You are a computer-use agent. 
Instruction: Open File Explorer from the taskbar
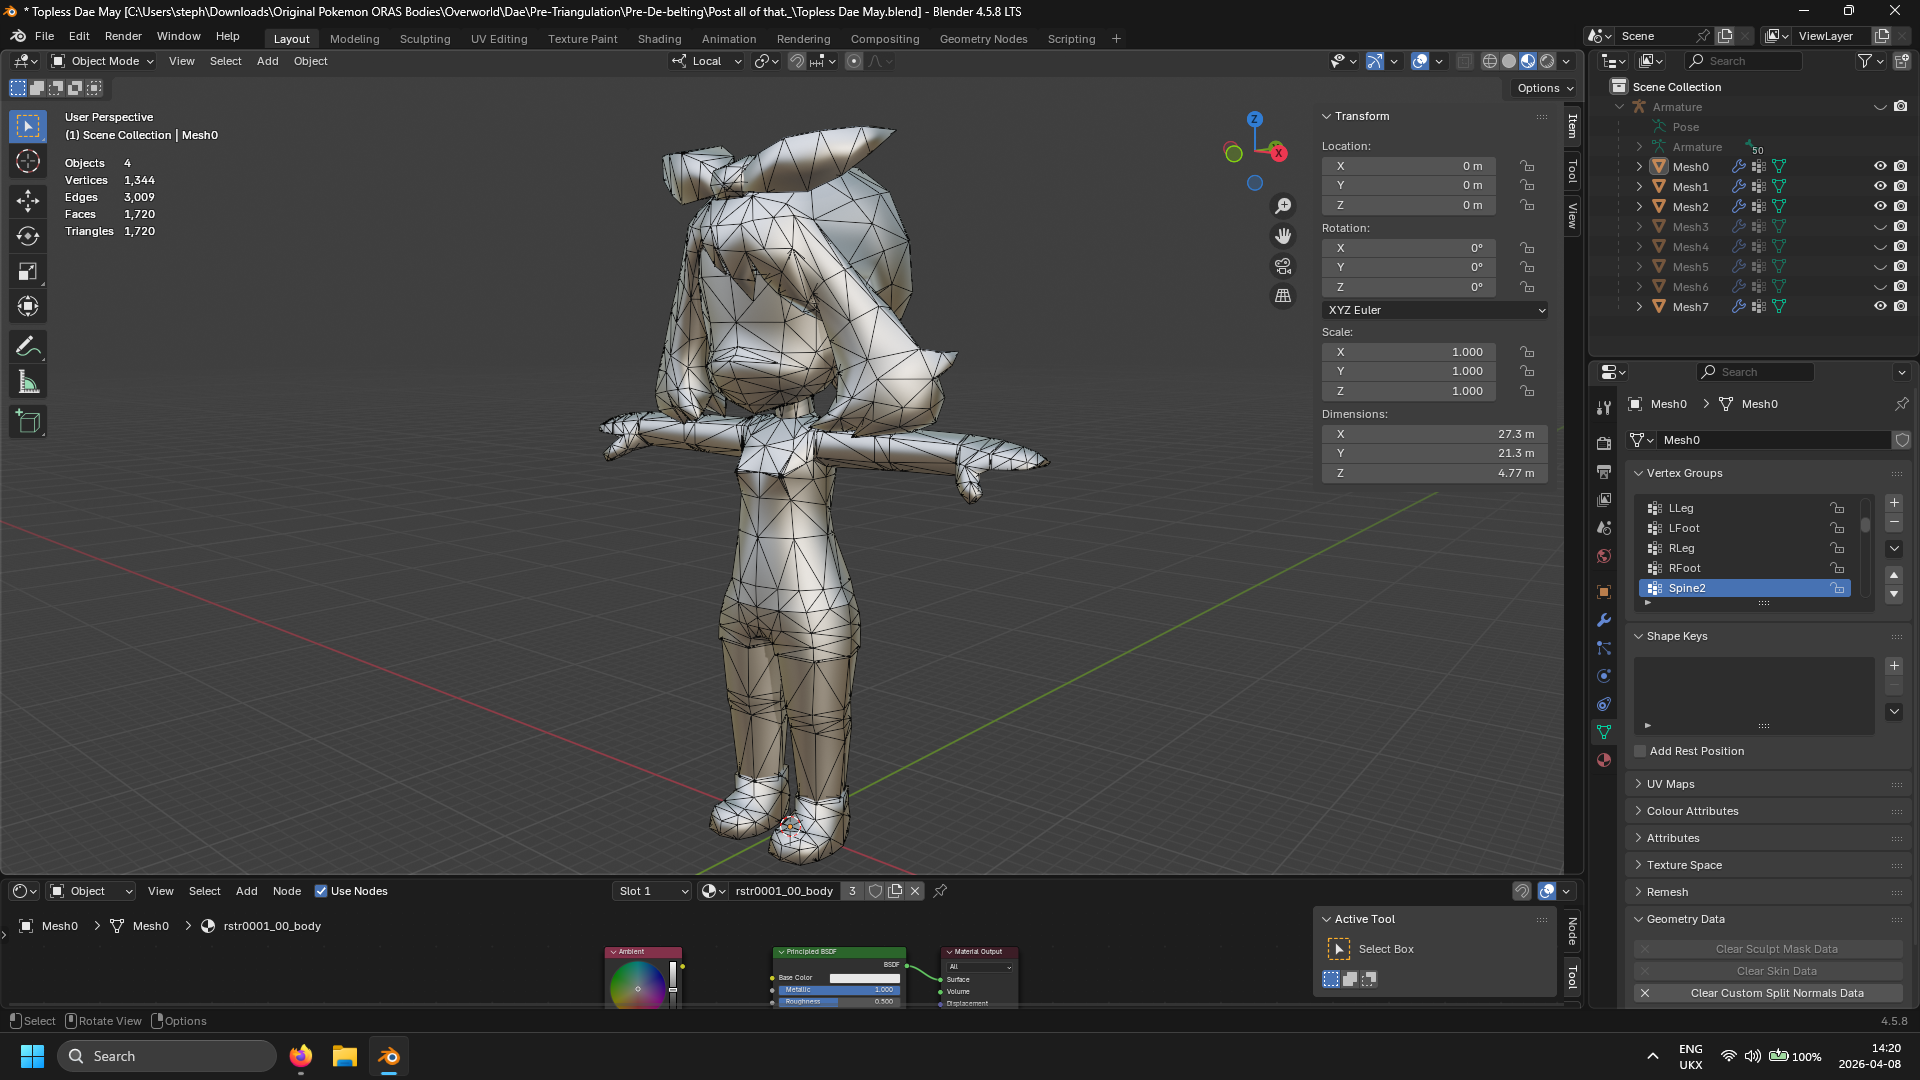pyautogui.click(x=345, y=1056)
